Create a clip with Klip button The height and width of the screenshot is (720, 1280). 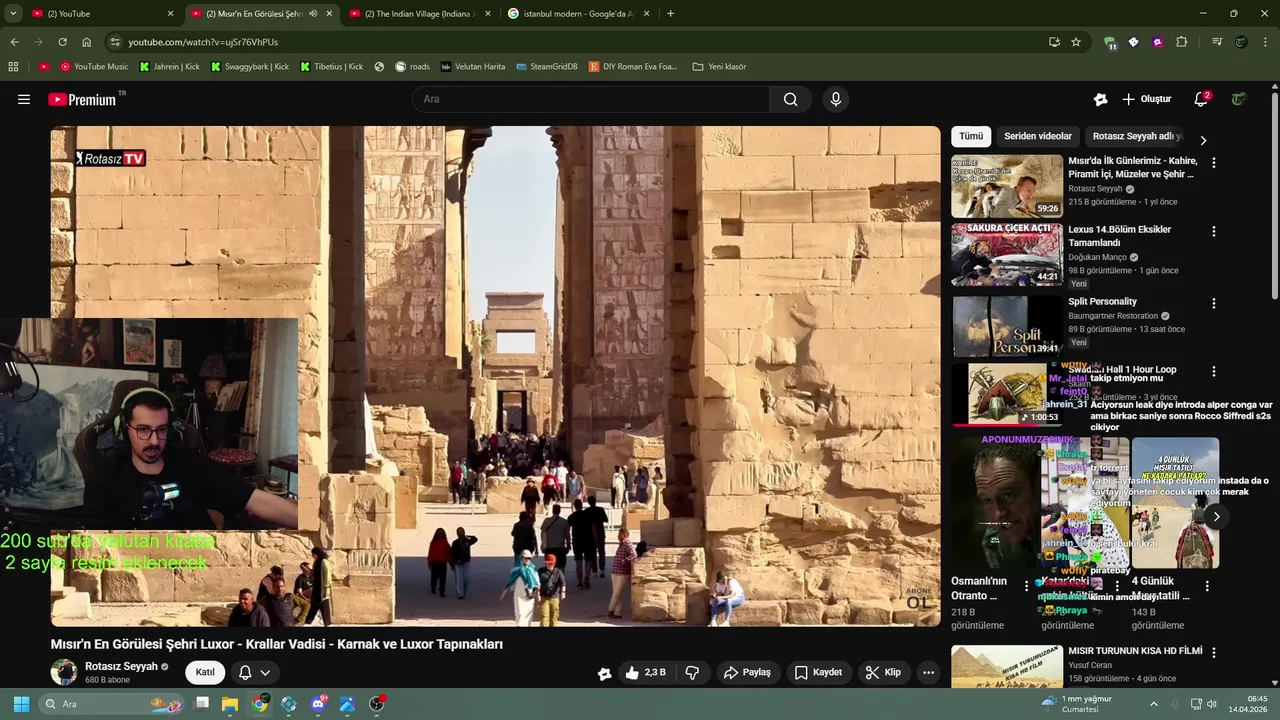tap(883, 672)
